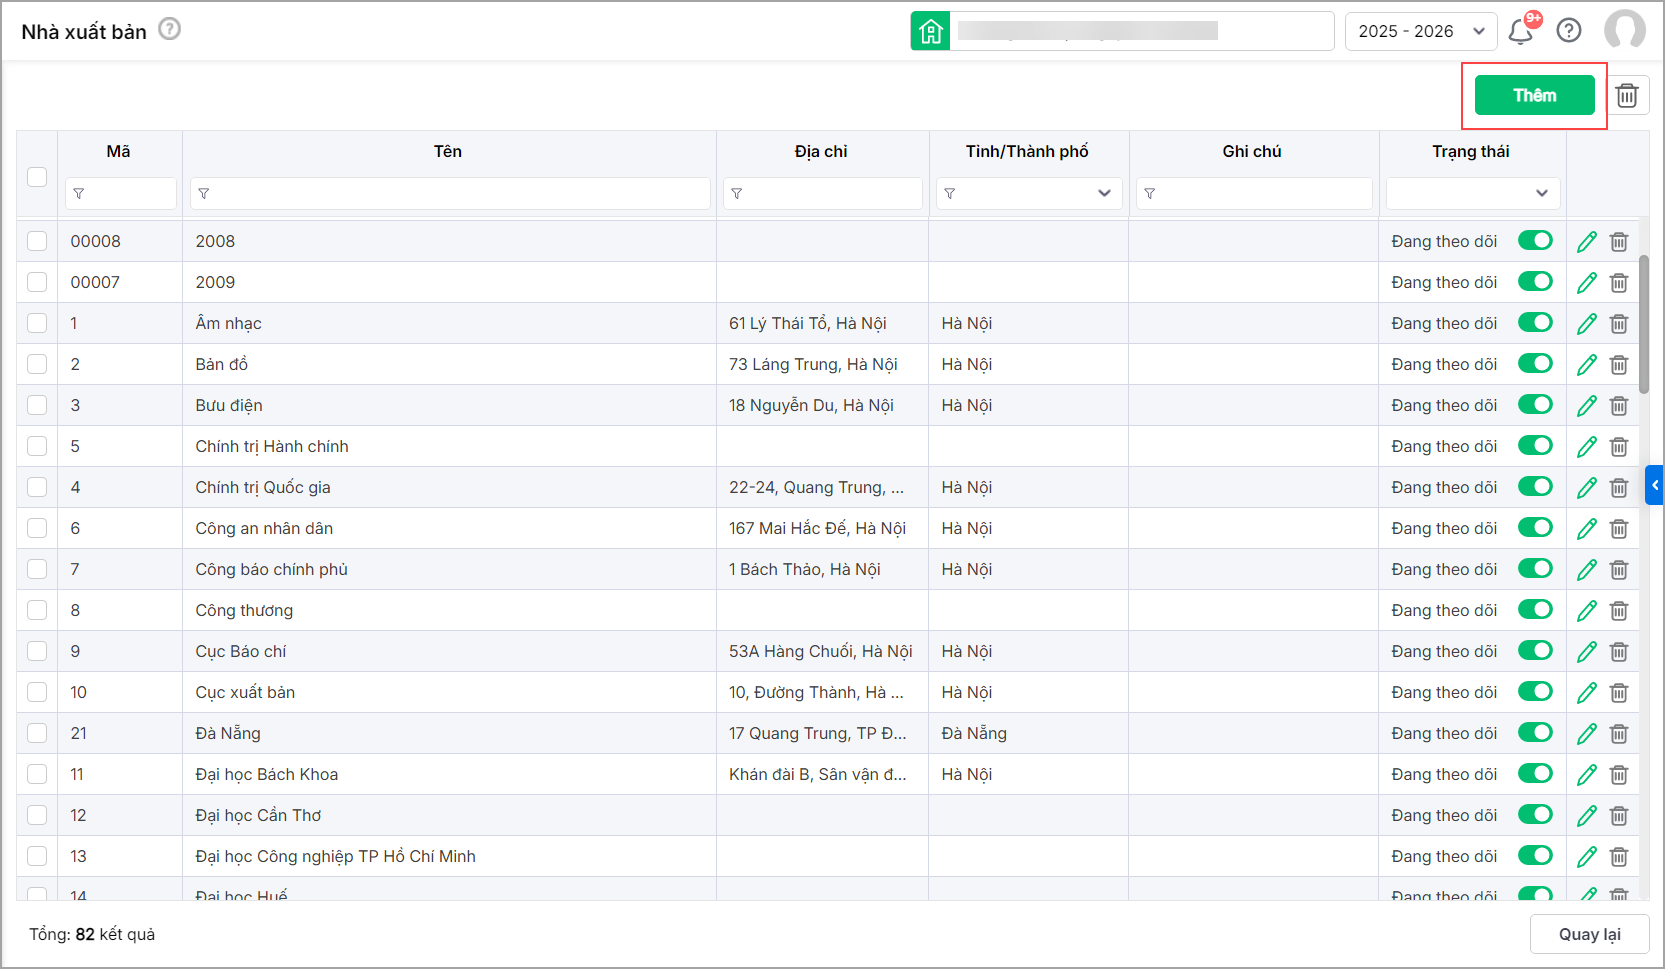Edit the Đà Nẵng publisher row
Viewport: 1665px width, 969px height.
point(1586,734)
